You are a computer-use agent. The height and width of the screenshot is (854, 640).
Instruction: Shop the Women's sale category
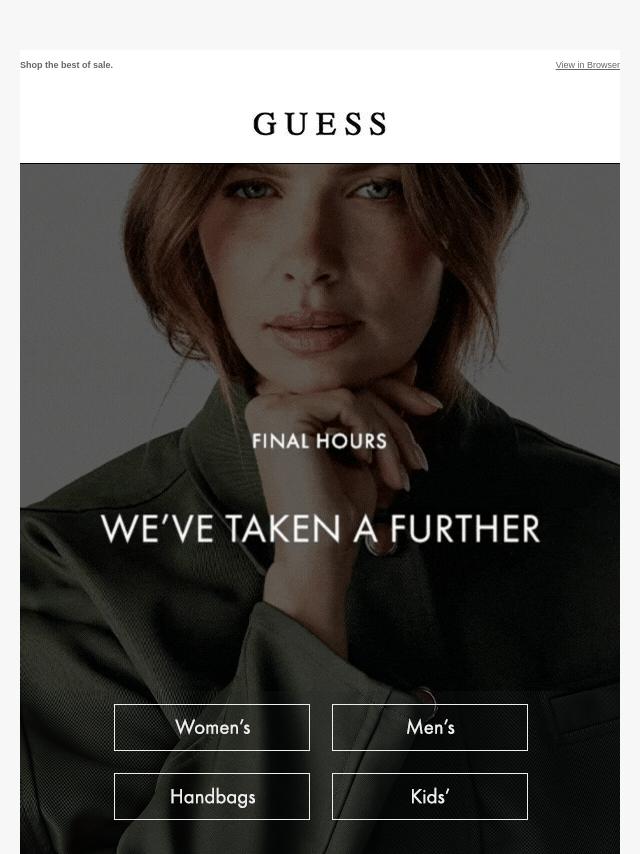tap(212, 727)
